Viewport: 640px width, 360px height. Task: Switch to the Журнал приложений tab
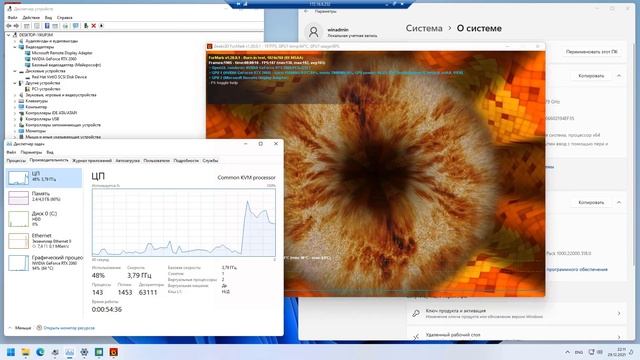[92, 161]
